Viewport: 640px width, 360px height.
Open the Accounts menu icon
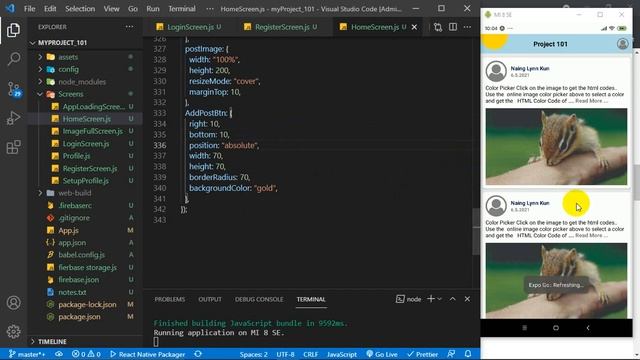coord(13,303)
